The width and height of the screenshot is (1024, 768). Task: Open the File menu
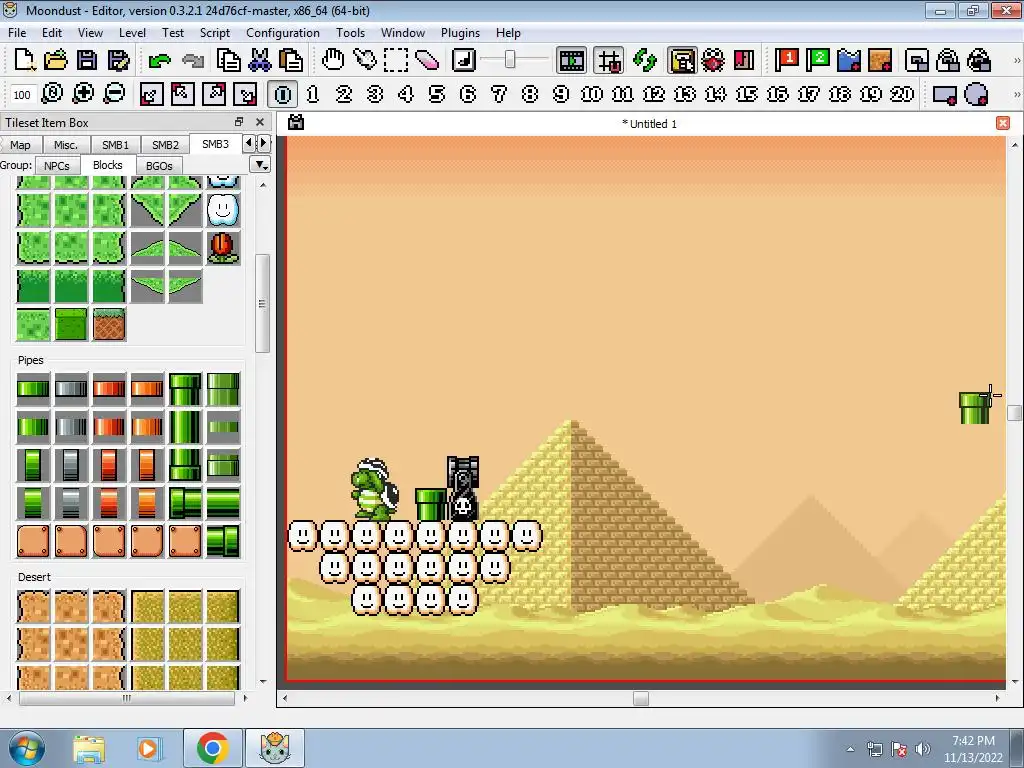[17, 33]
